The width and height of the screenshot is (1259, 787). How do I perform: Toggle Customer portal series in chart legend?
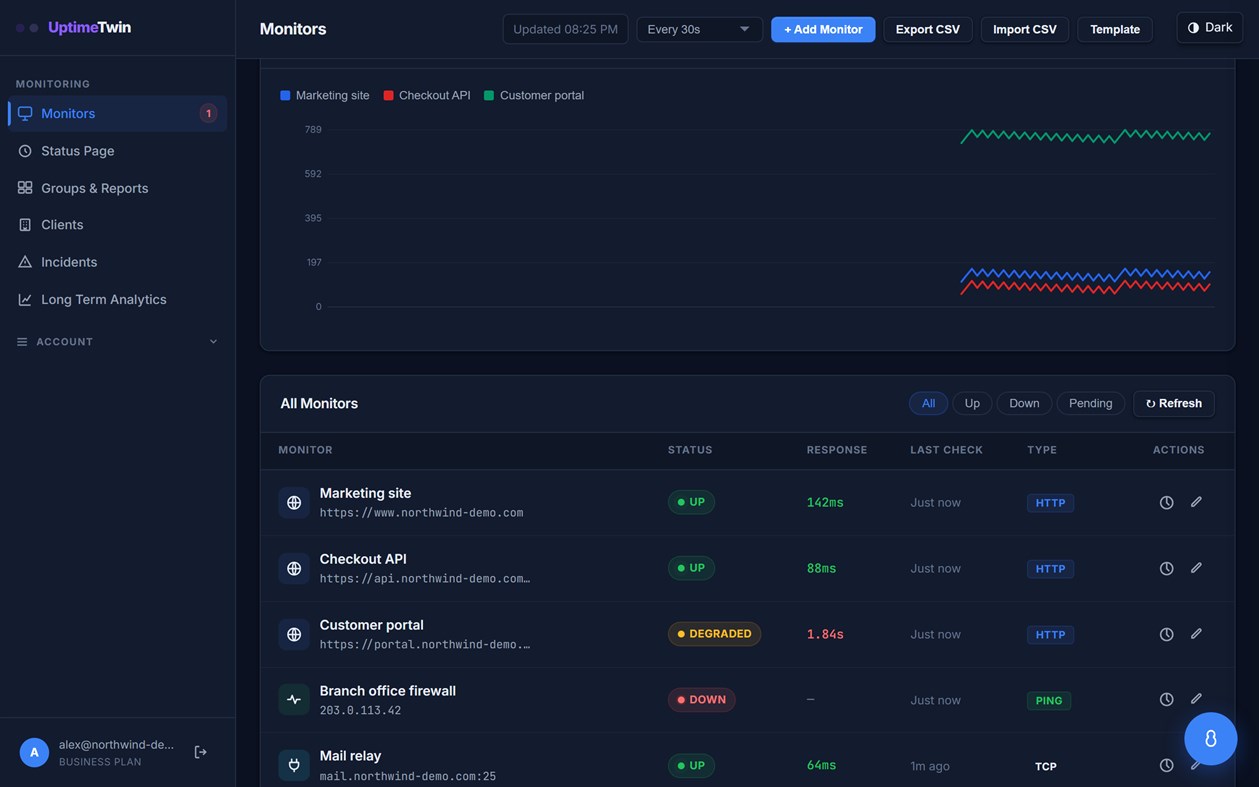click(534, 95)
